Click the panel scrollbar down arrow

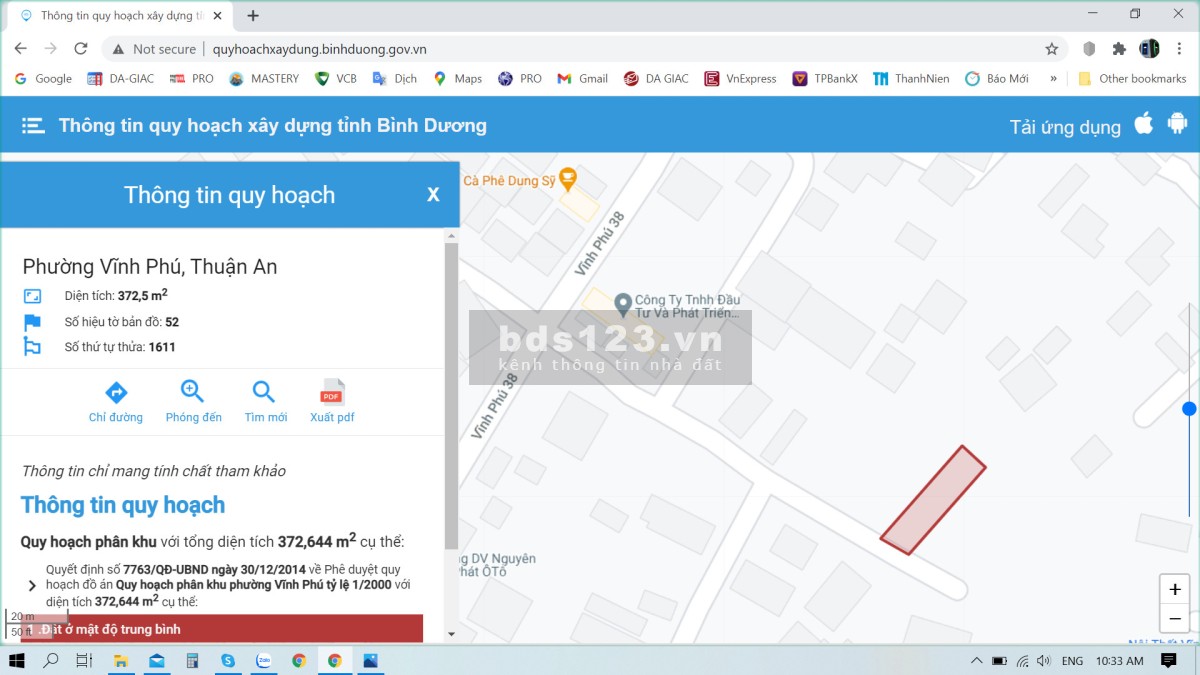pos(451,634)
